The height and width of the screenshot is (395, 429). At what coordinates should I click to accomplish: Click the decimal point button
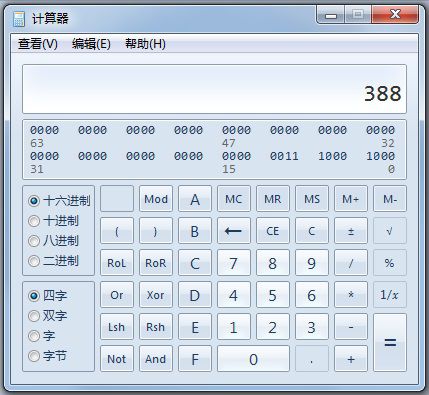pyautogui.click(x=312, y=359)
